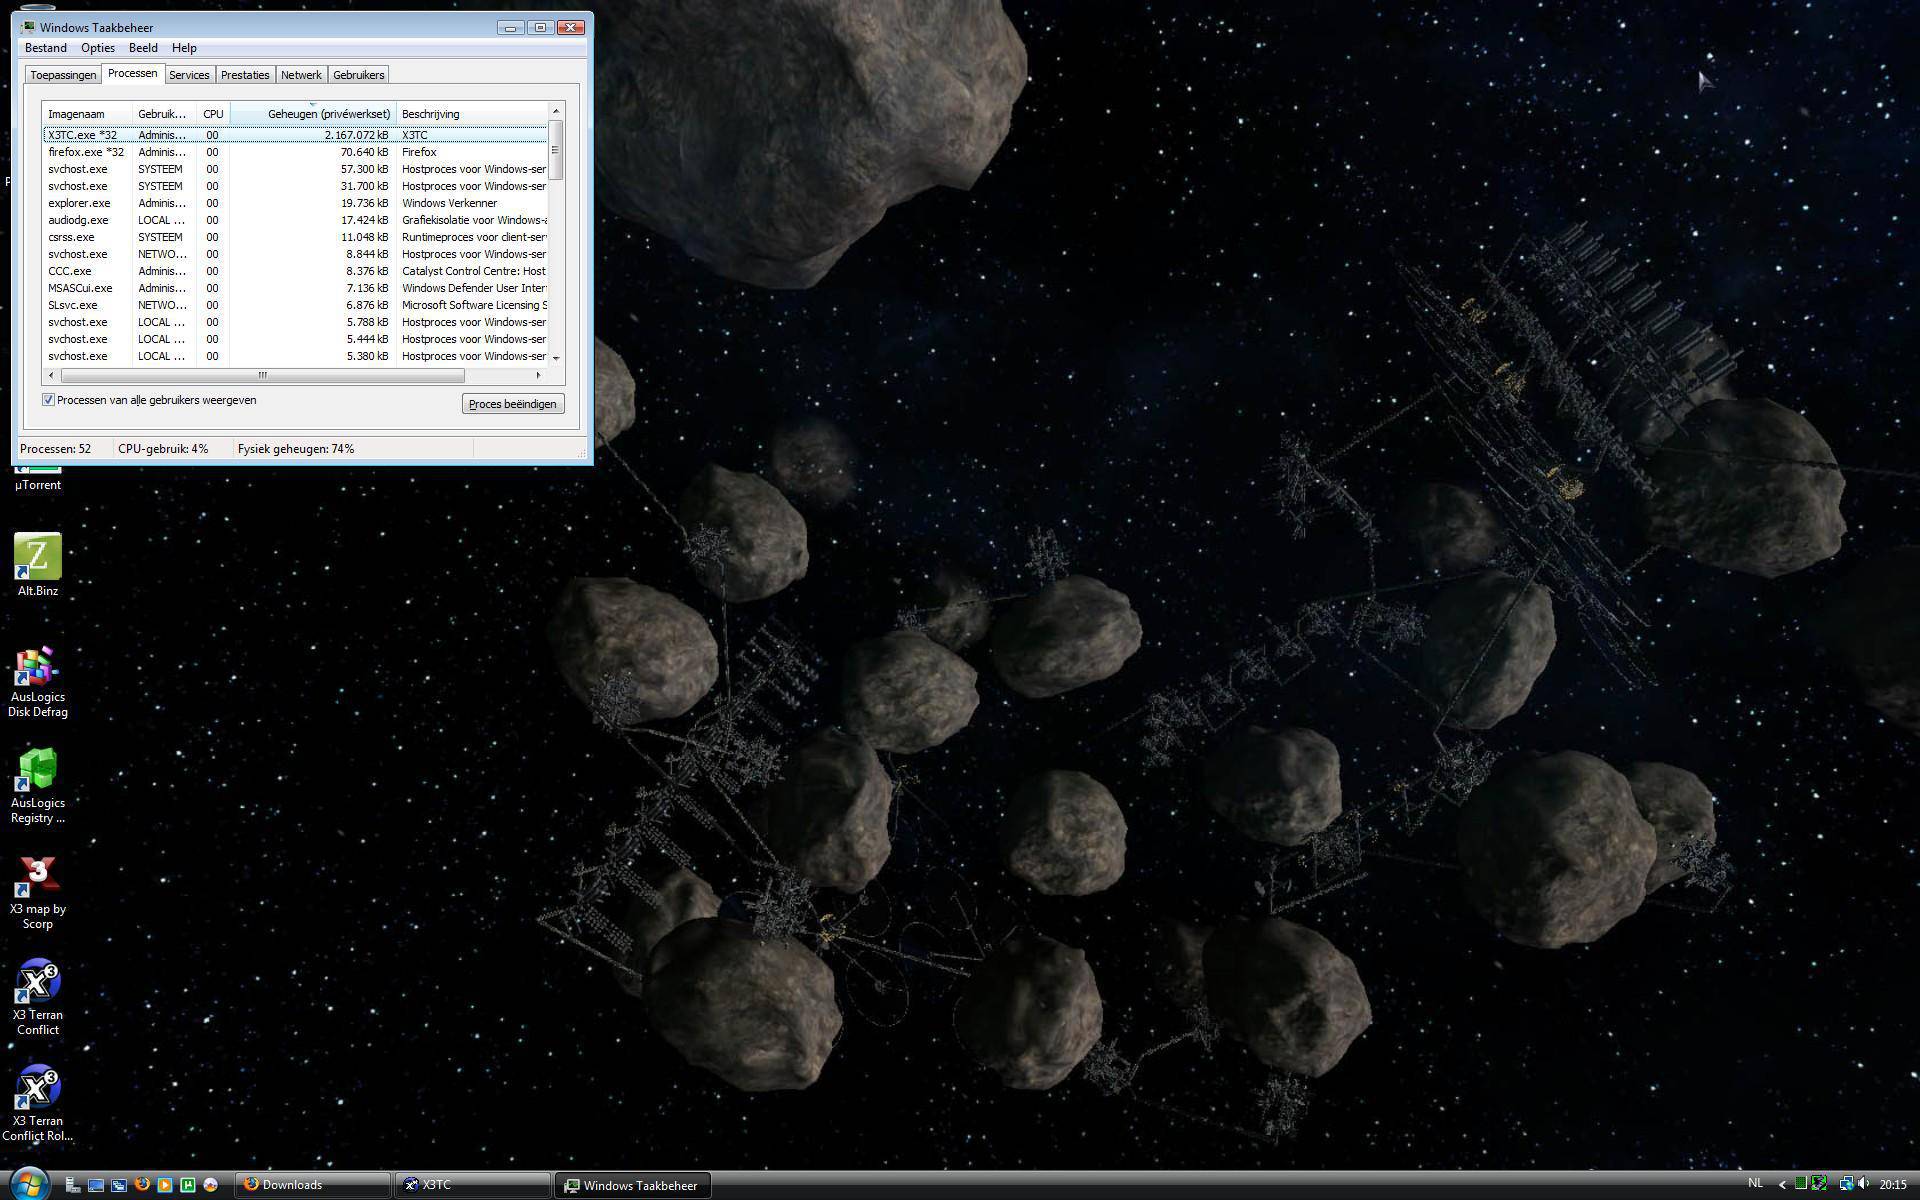
Task: Minimize the Windows Taakbeheer window
Action: click(x=510, y=27)
